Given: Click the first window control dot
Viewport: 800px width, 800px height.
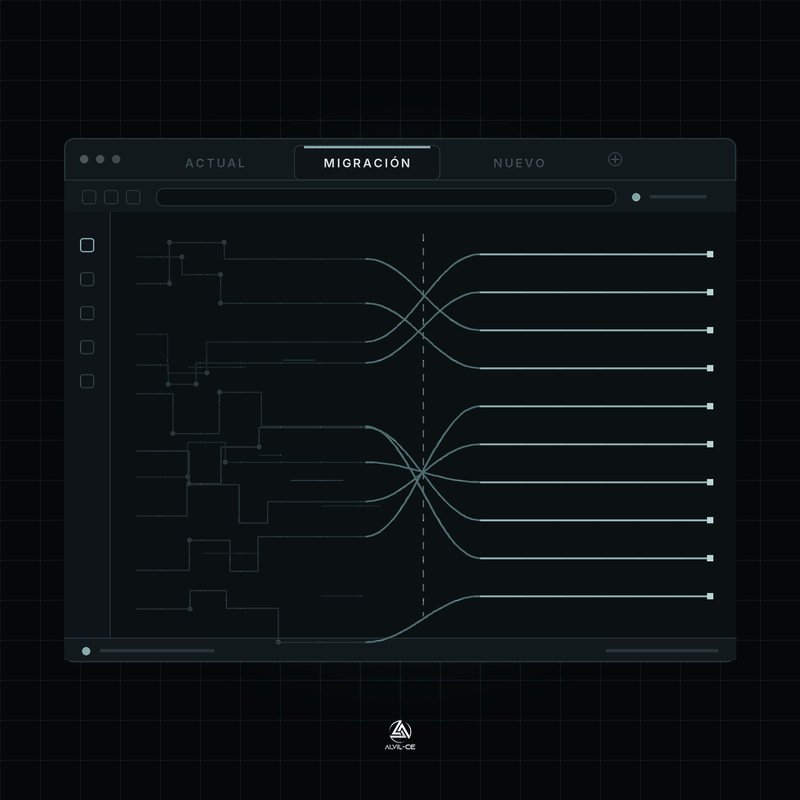Looking at the screenshot, I should 84,159.
